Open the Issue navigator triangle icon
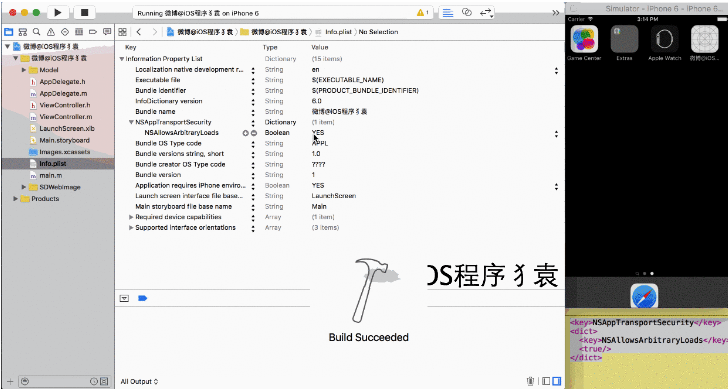This screenshot has width=728, height=389. (51, 32)
